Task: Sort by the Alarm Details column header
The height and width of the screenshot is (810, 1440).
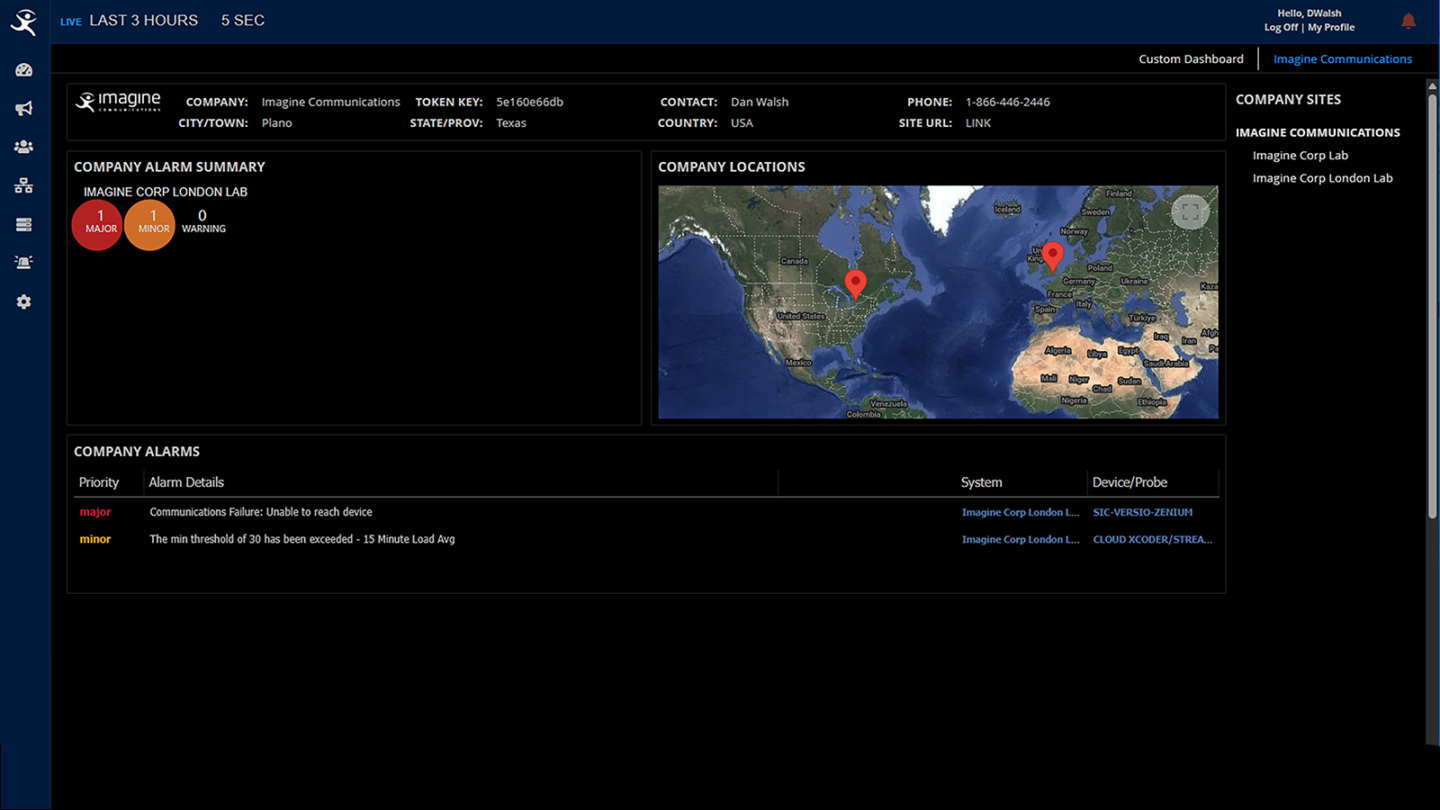Action: tap(186, 482)
